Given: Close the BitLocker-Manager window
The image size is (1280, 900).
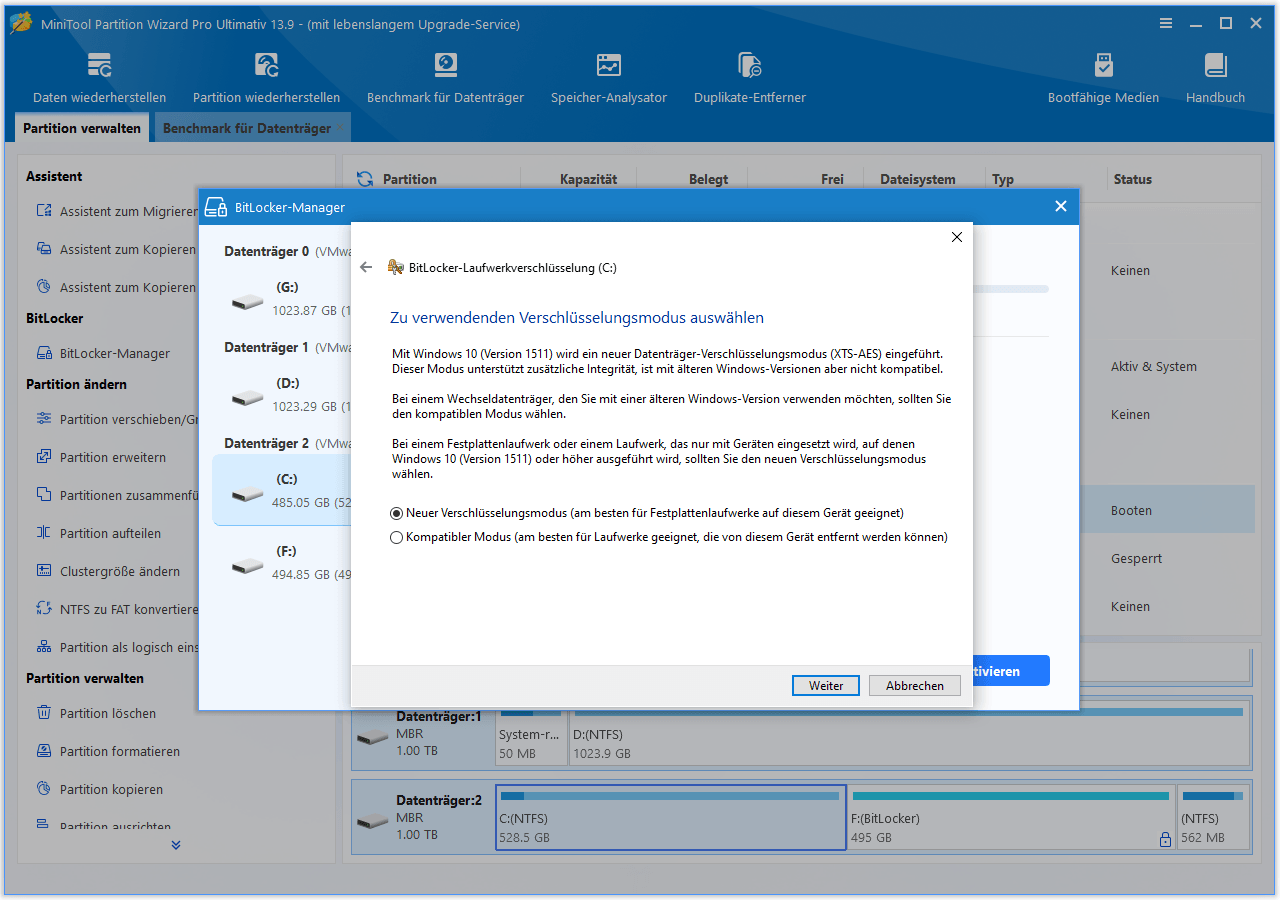Looking at the screenshot, I should click(1061, 207).
